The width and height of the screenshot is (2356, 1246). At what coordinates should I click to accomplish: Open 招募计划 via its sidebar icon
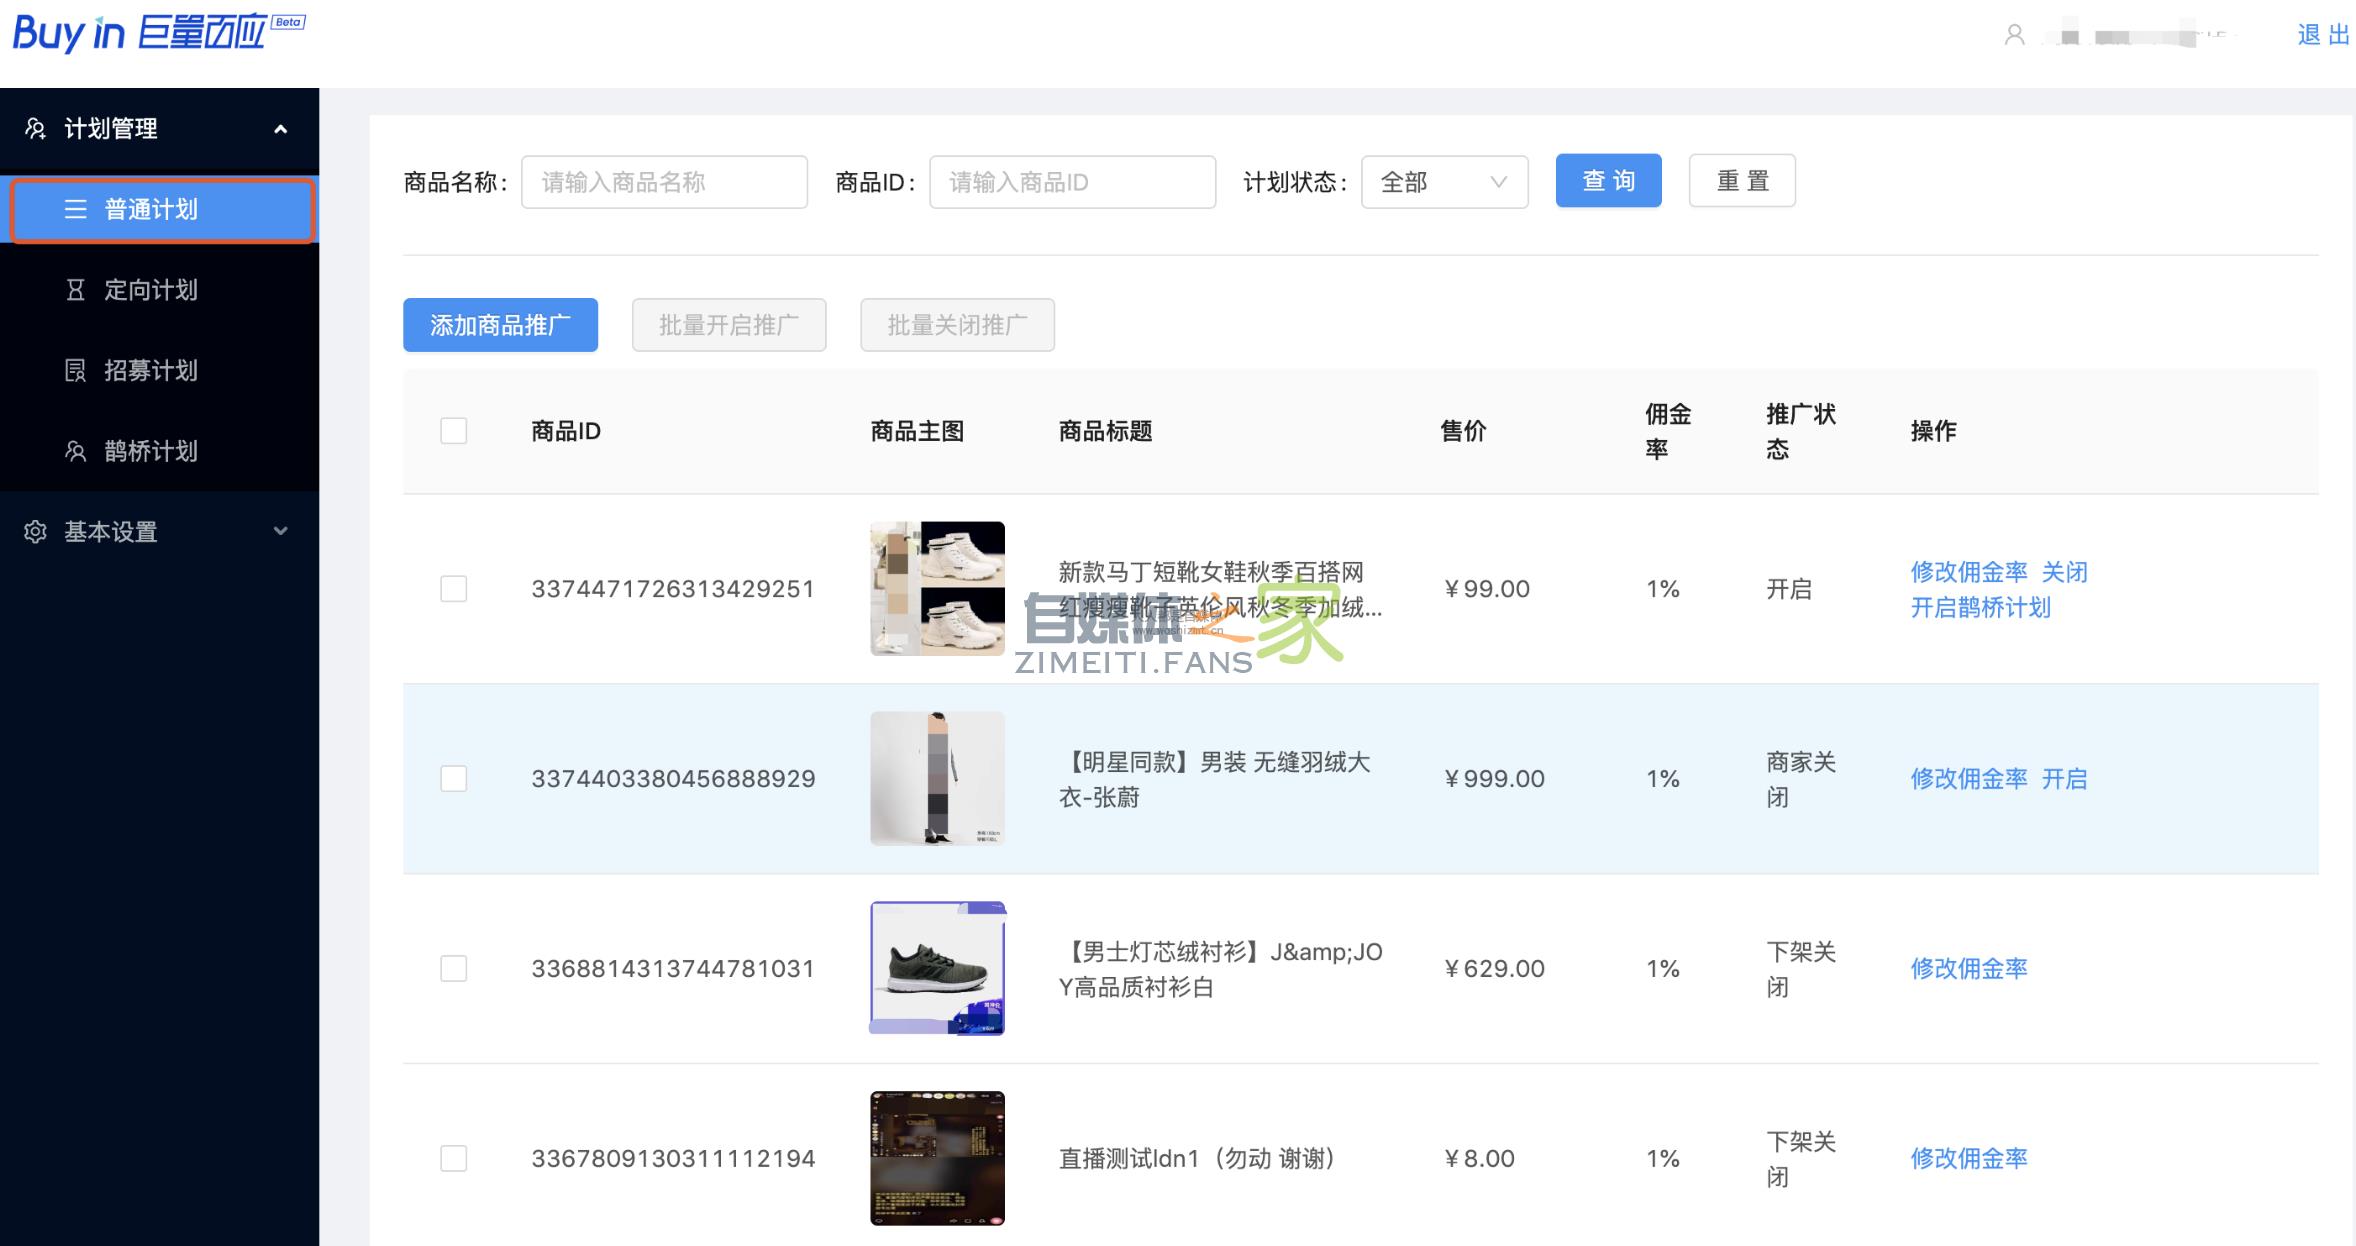click(76, 371)
